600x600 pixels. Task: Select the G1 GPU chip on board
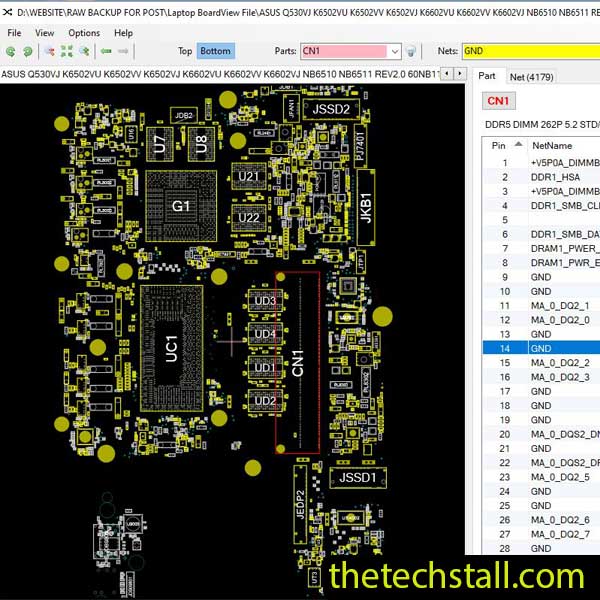pos(181,206)
